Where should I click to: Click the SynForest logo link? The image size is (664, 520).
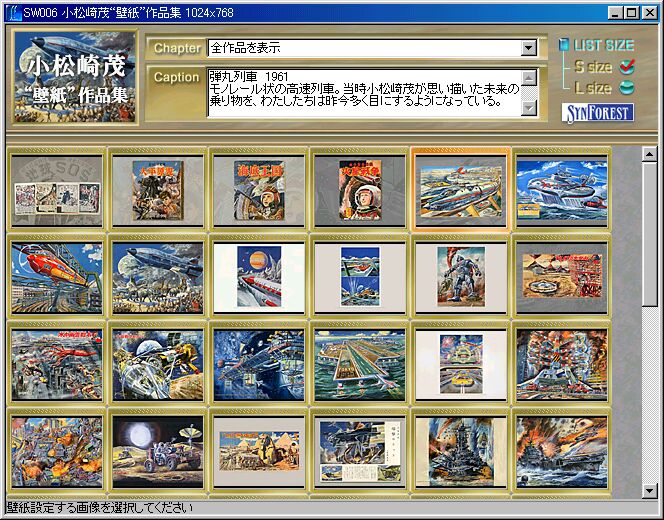pos(598,113)
